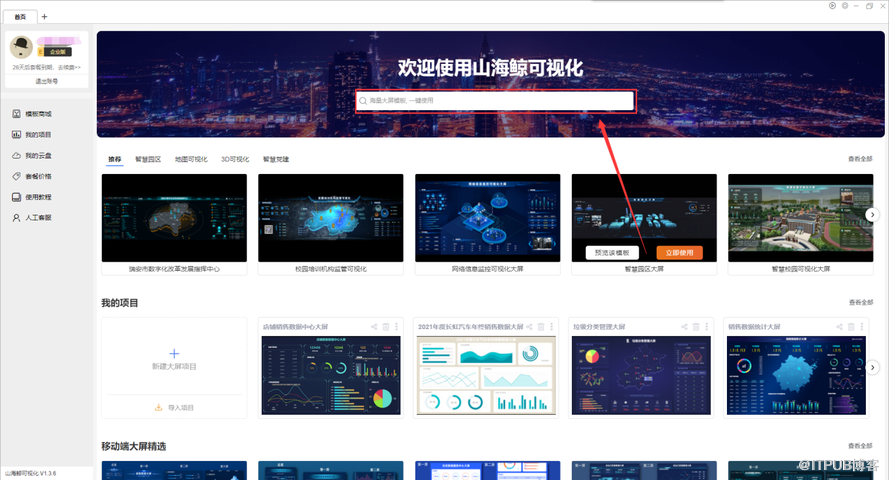
Task: Open 使用教程 tutorials from the sidebar
Action: click(x=38, y=197)
